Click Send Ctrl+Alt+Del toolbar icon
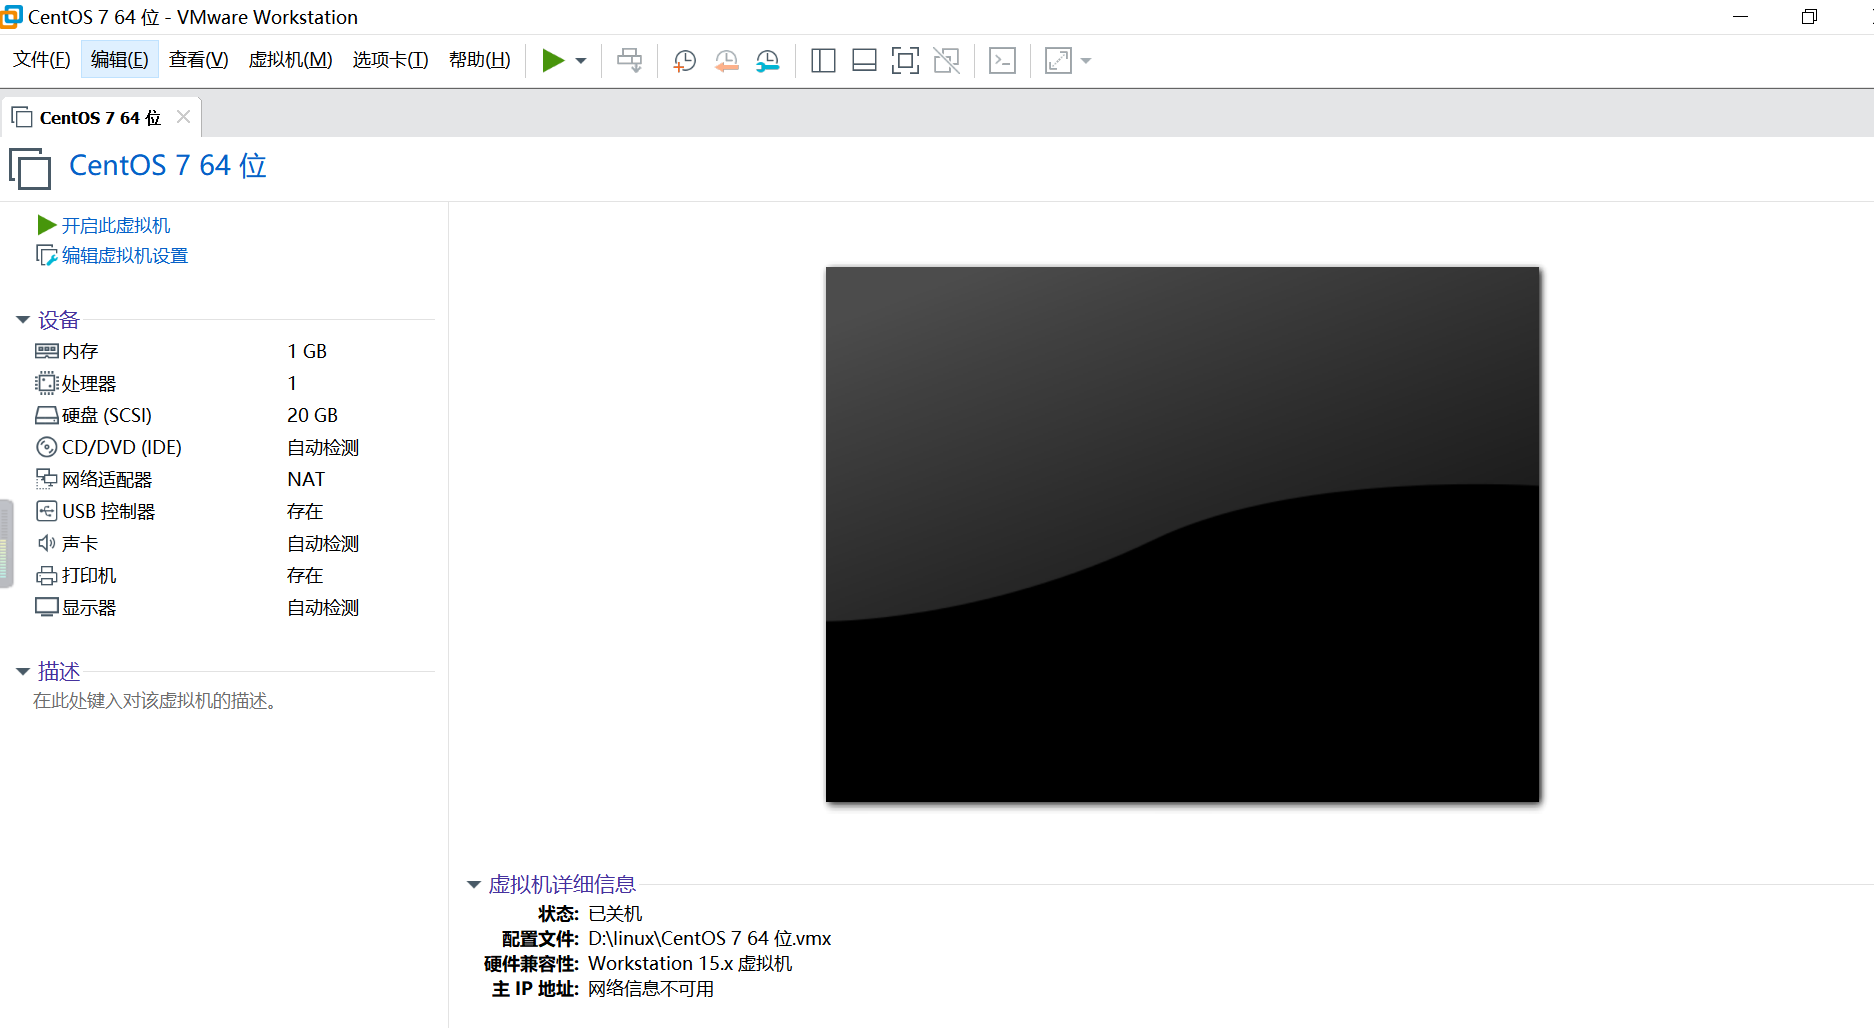Viewport: 1874px width, 1028px height. coord(630,61)
